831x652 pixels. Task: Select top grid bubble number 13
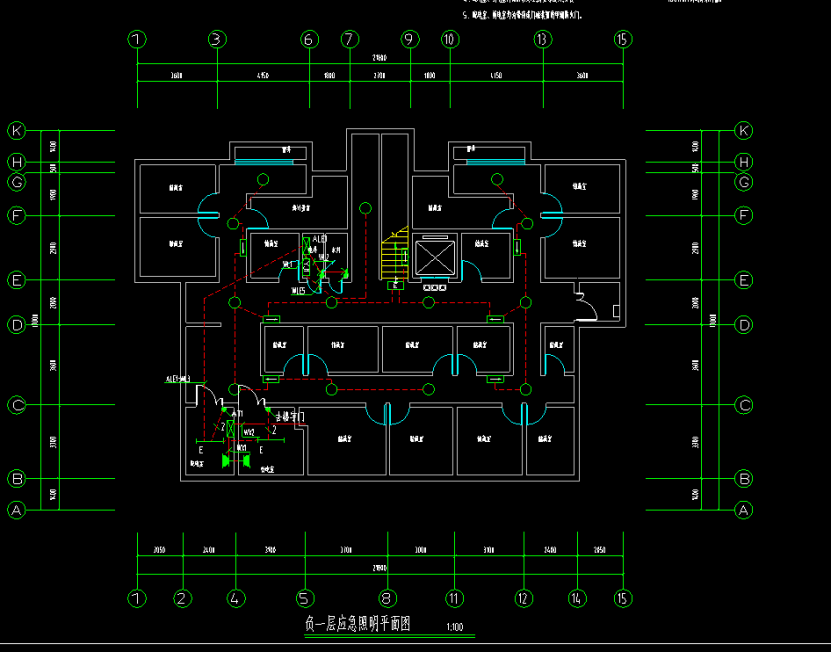[x=542, y=40]
